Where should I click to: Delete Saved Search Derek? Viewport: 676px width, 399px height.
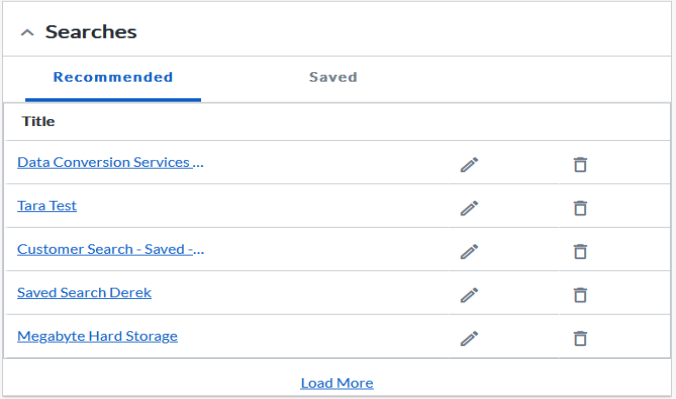pyautogui.click(x=580, y=295)
